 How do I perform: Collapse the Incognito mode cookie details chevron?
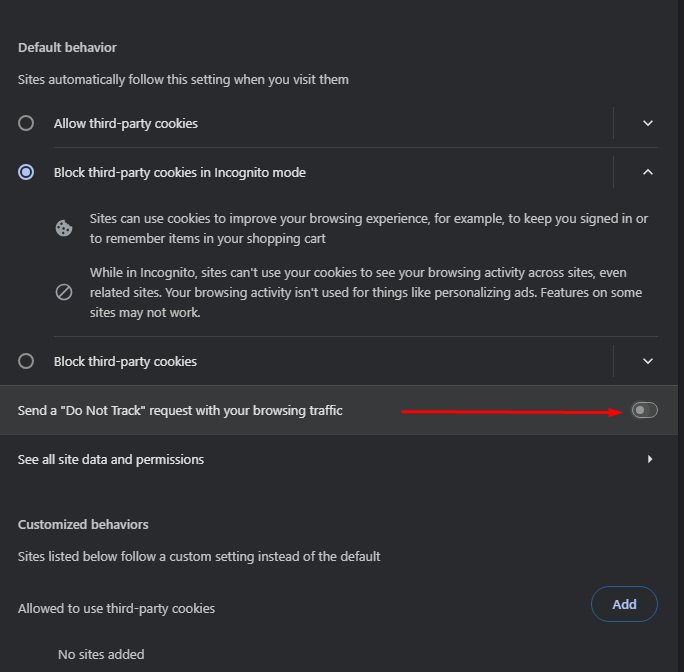coord(648,172)
